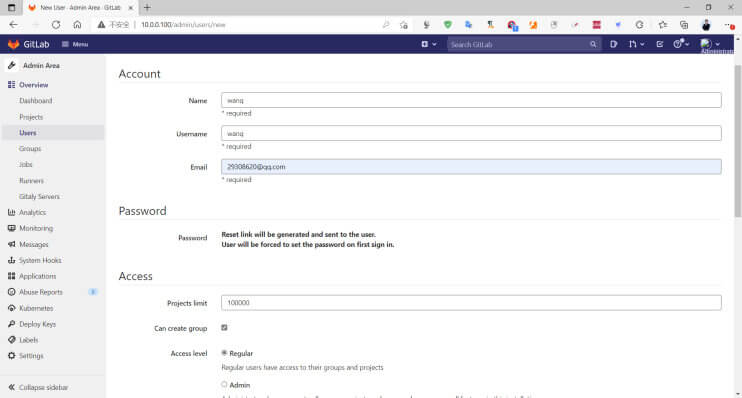Open Settings menu label
This screenshot has width=742, height=398.
click(x=31, y=356)
